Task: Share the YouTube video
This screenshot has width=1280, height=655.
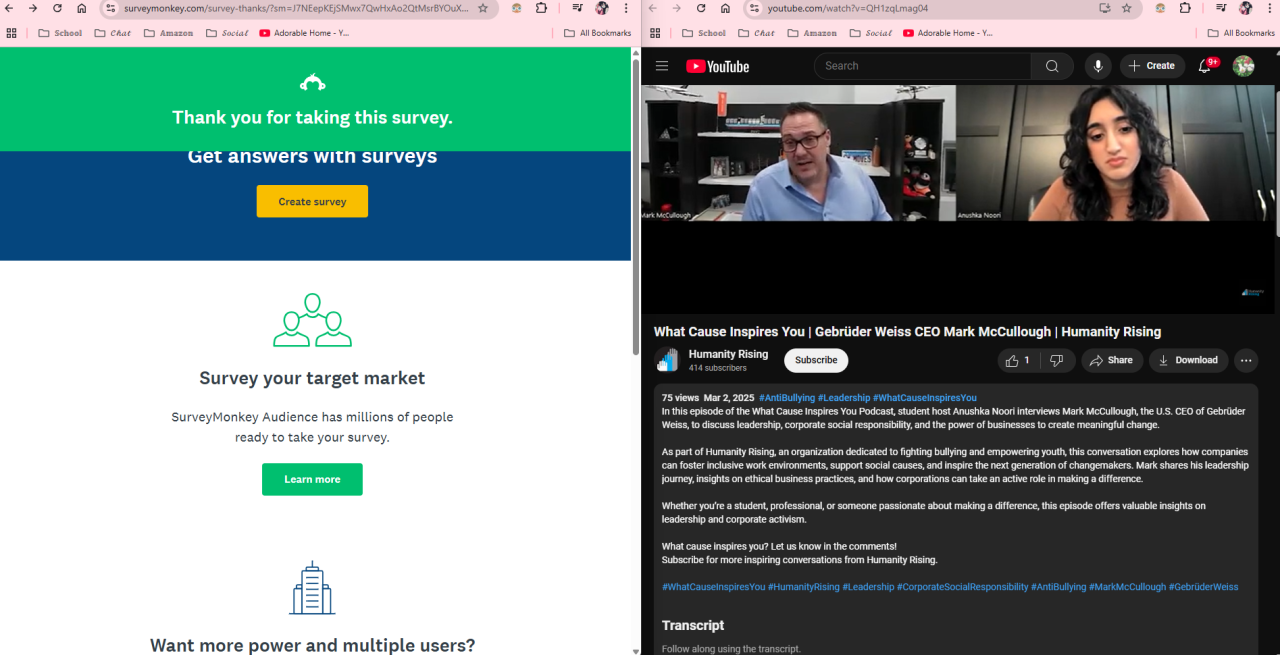Action: point(1111,360)
